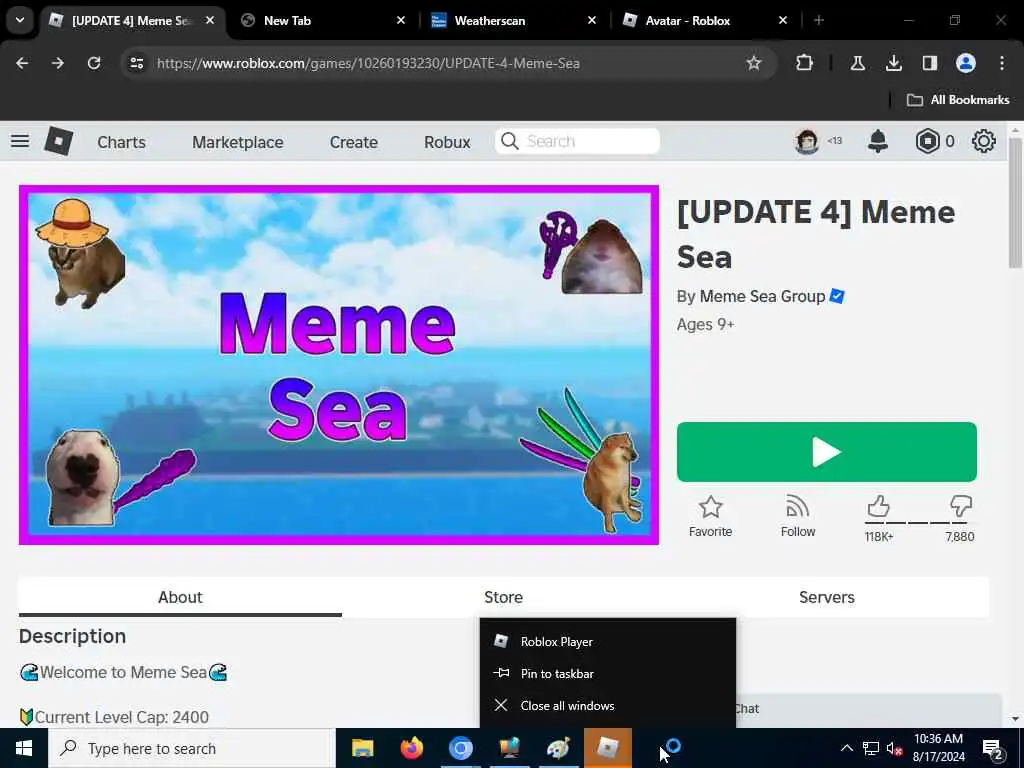Reload the page
Viewport: 1024px width, 768px height.
pos(94,63)
